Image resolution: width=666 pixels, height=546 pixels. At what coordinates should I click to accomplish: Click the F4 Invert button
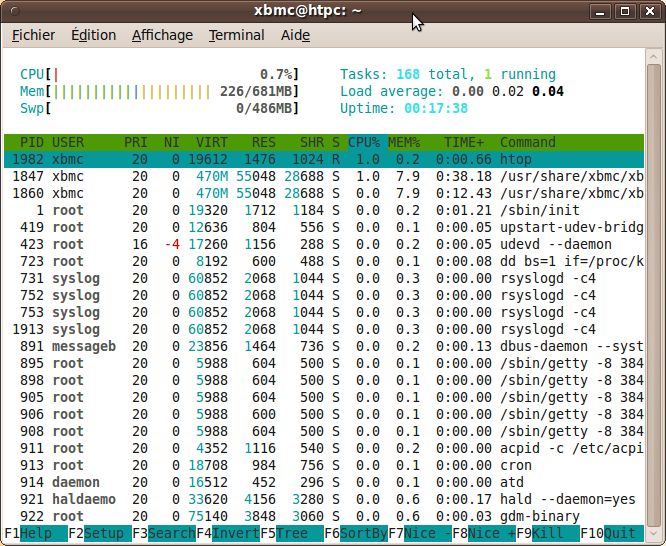pyautogui.click(x=228, y=533)
